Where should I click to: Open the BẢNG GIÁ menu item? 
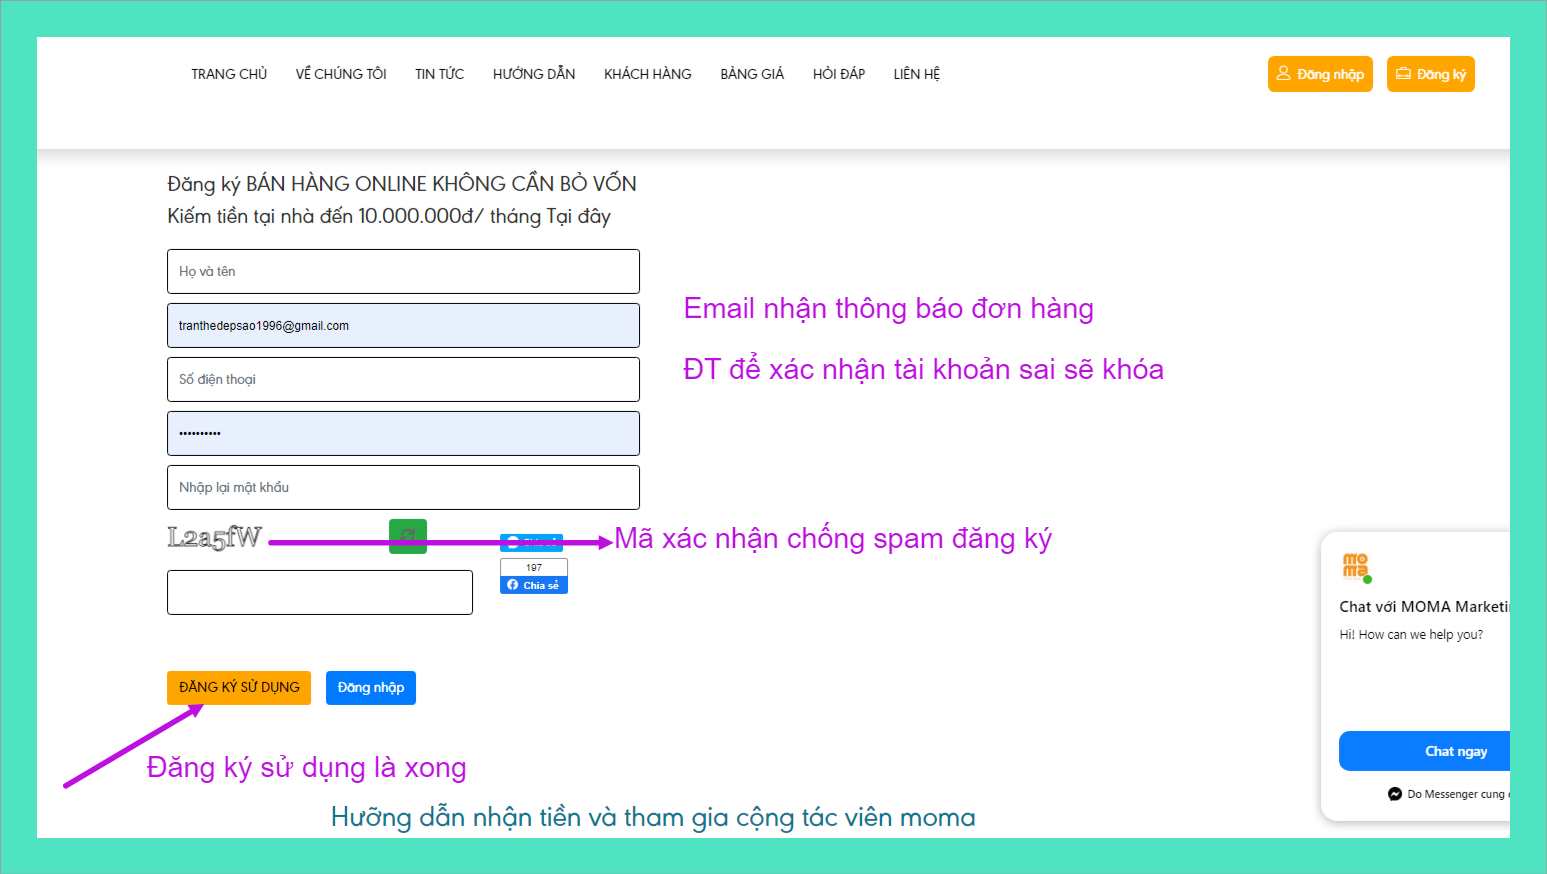(752, 74)
